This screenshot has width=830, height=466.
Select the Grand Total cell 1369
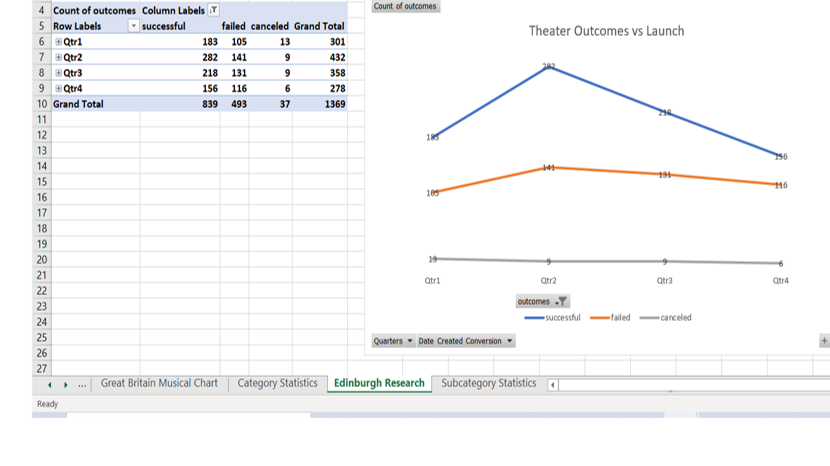click(x=320, y=104)
